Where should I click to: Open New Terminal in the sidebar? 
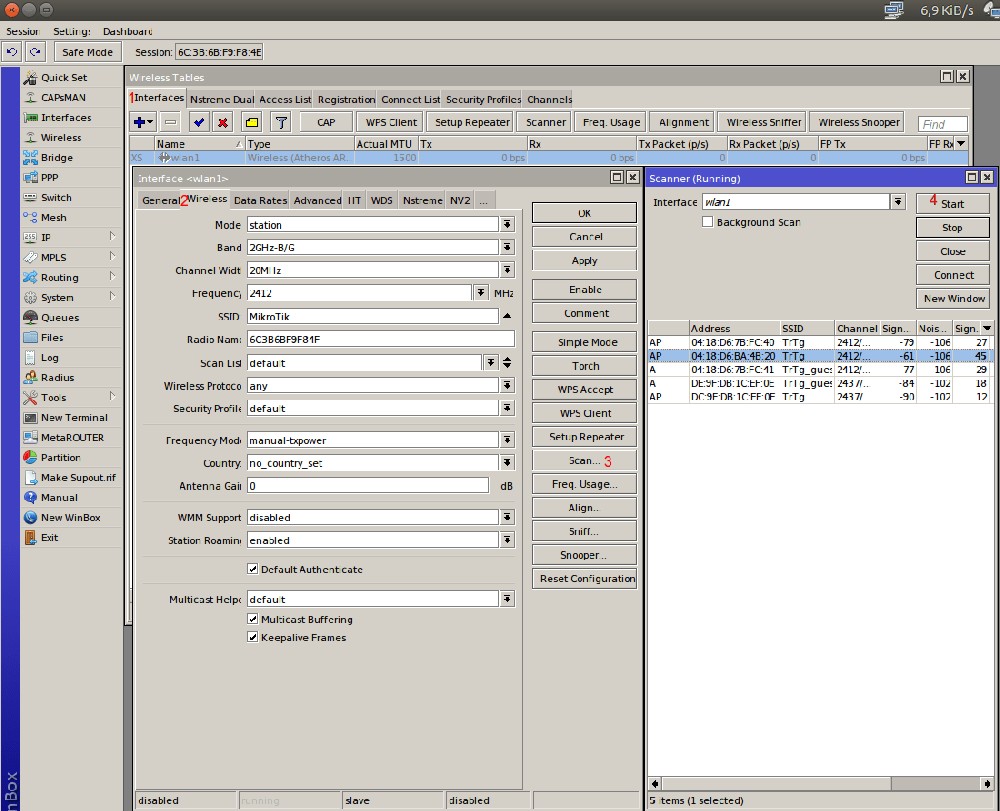(x=73, y=417)
